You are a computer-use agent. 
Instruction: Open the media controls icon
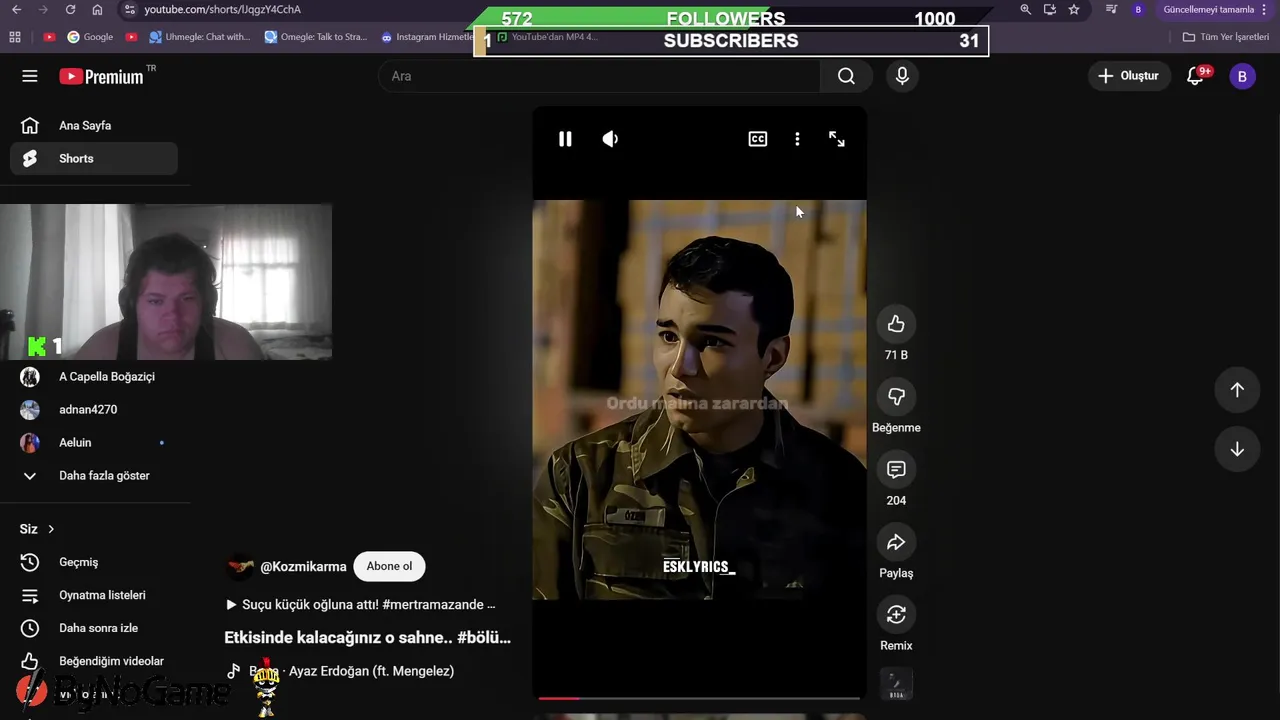[x=1112, y=9]
